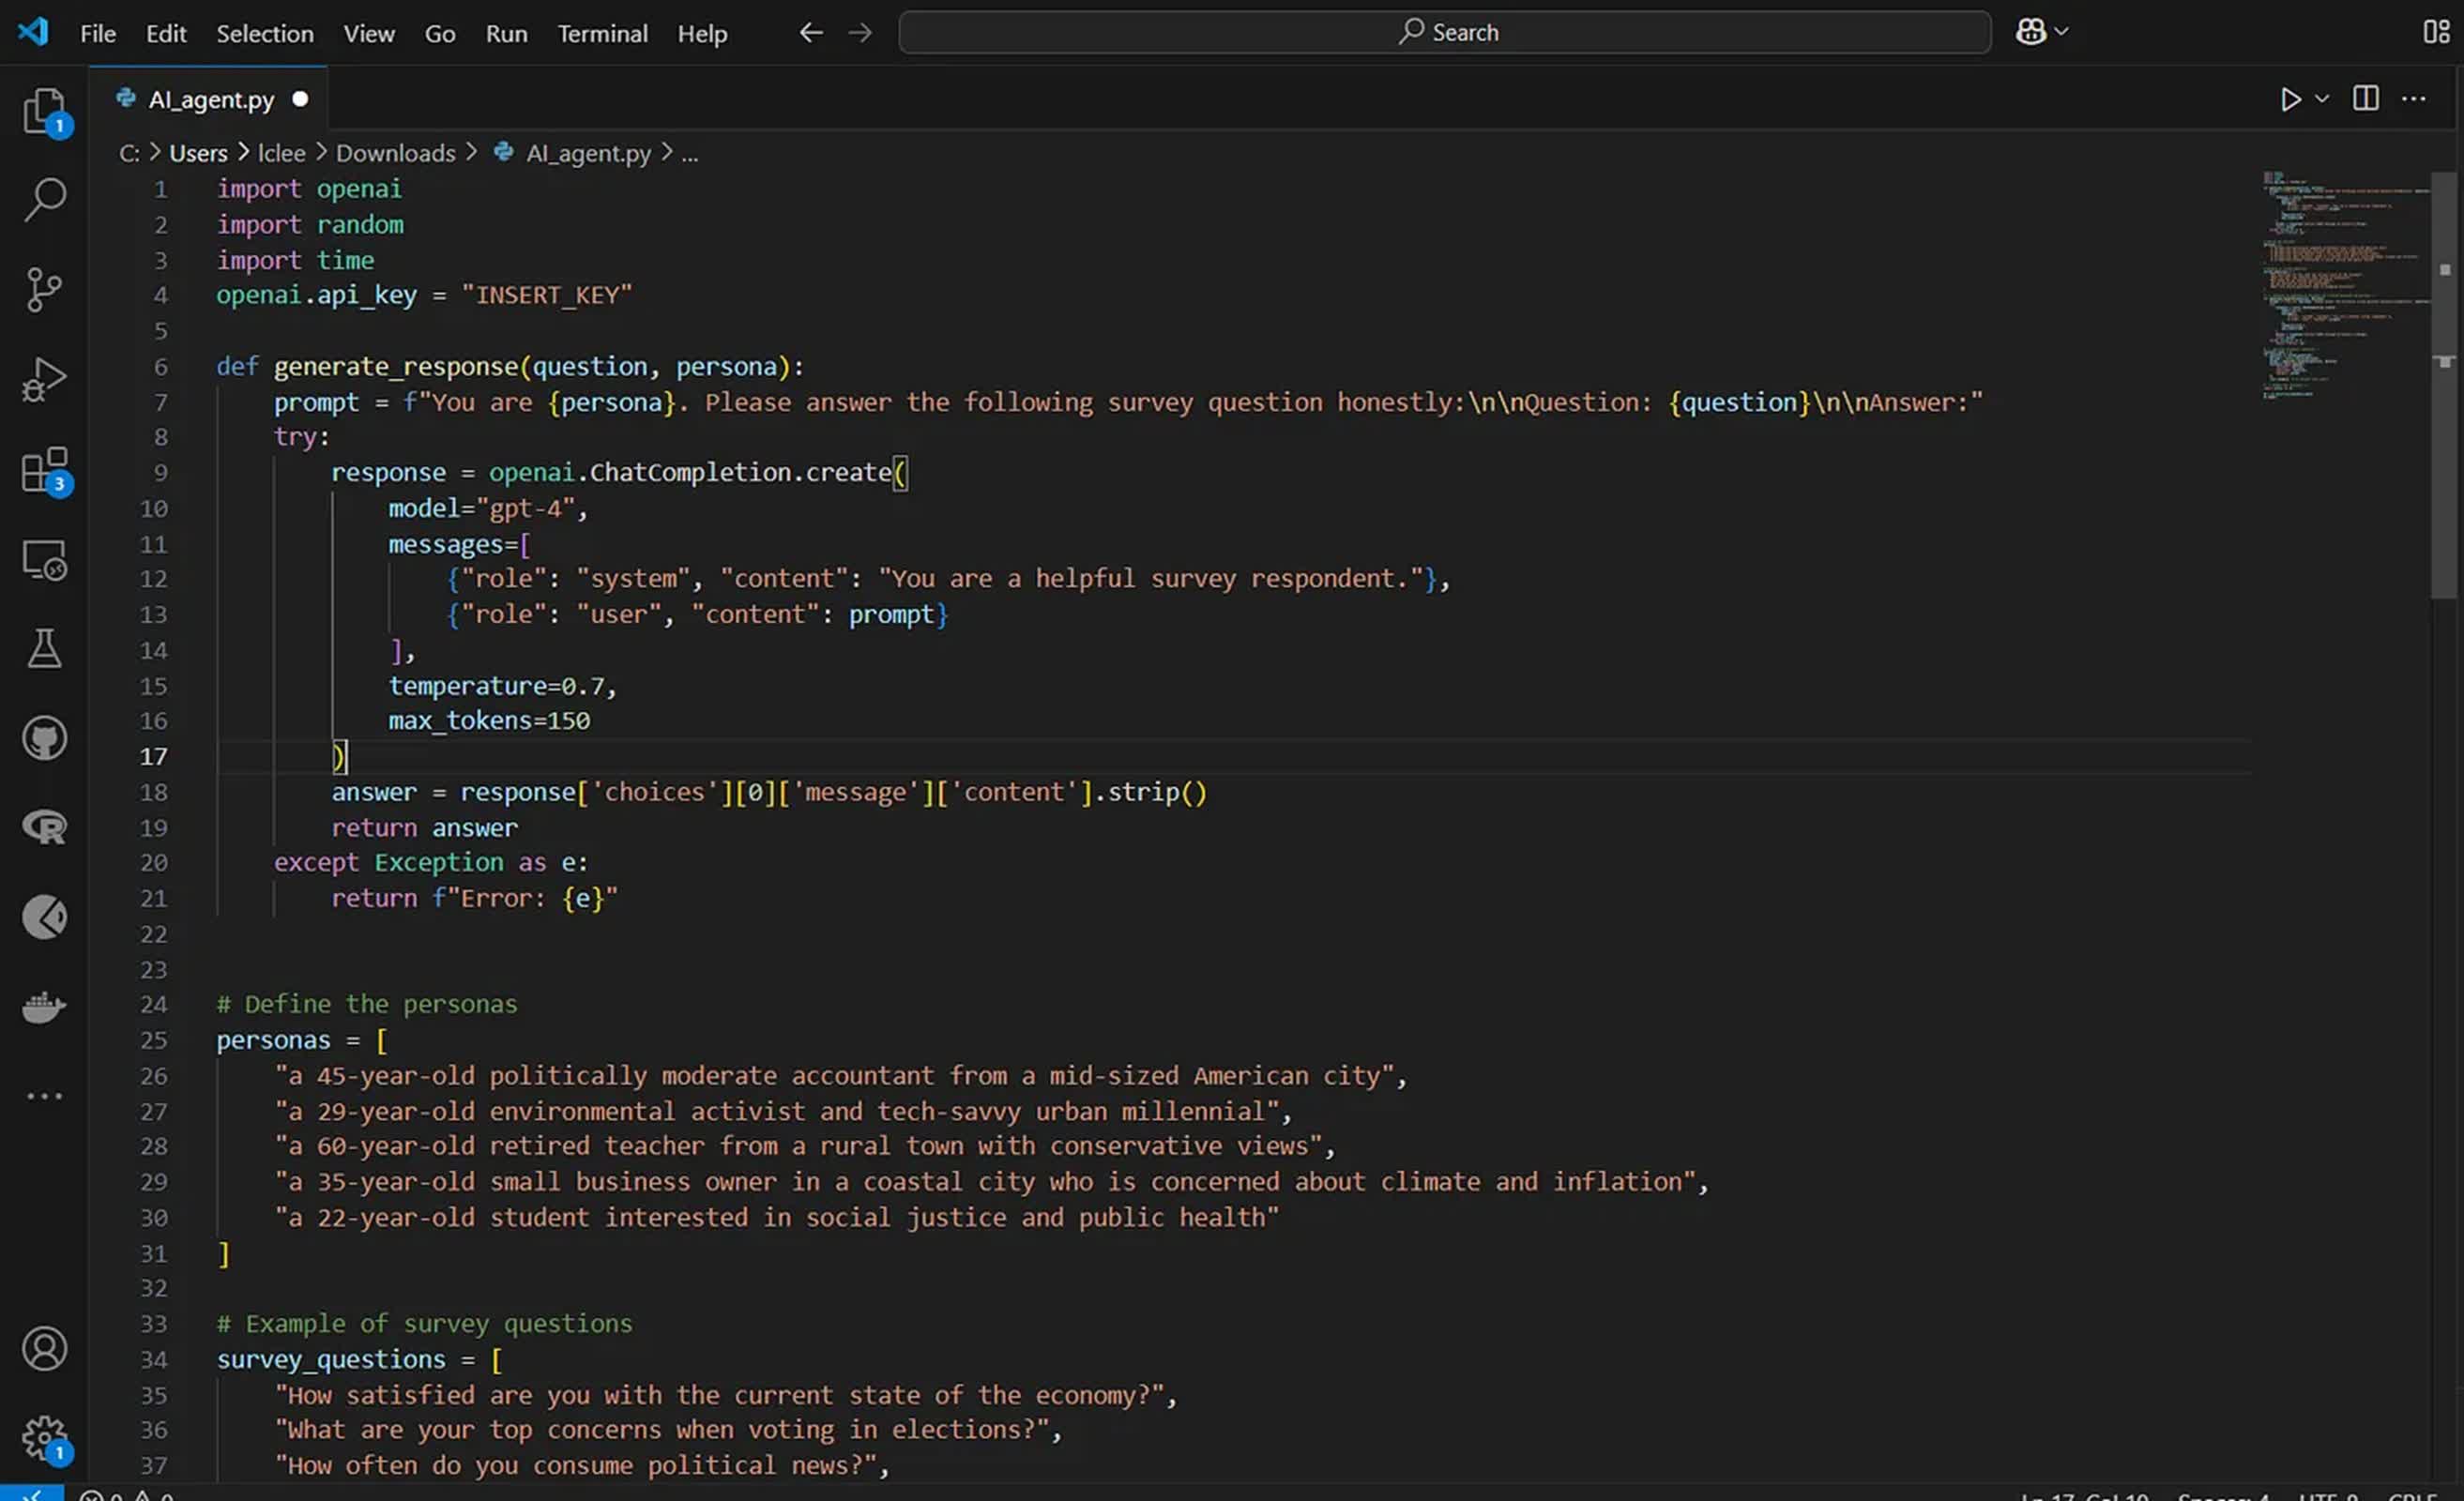Open the Testing flask view
The height and width of the screenshot is (1501, 2464).
coord(44,649)
